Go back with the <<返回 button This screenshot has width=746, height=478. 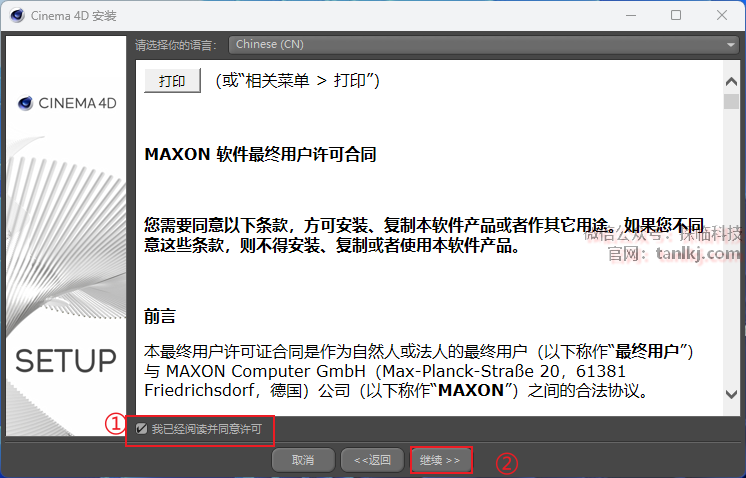(372, 460)
